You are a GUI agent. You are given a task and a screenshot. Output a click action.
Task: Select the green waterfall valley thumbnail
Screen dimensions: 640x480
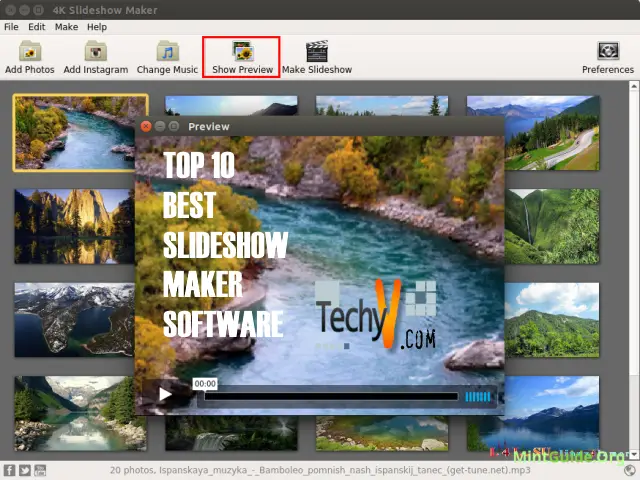(x=552, y=226)
